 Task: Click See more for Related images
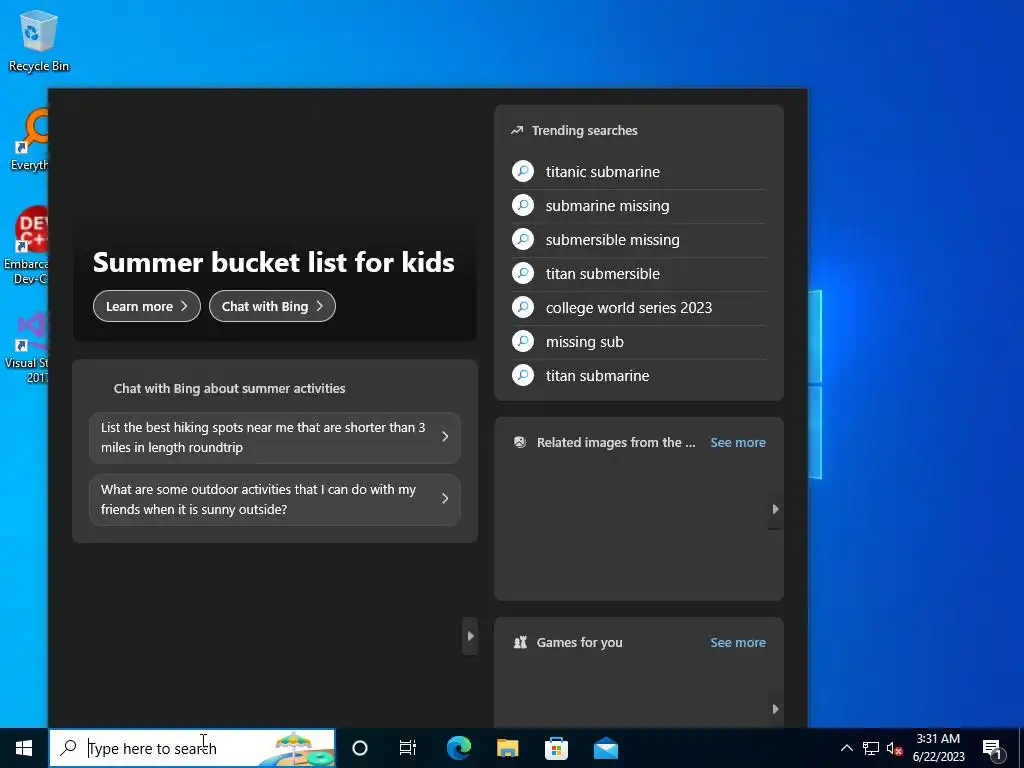tap(738, 442)
